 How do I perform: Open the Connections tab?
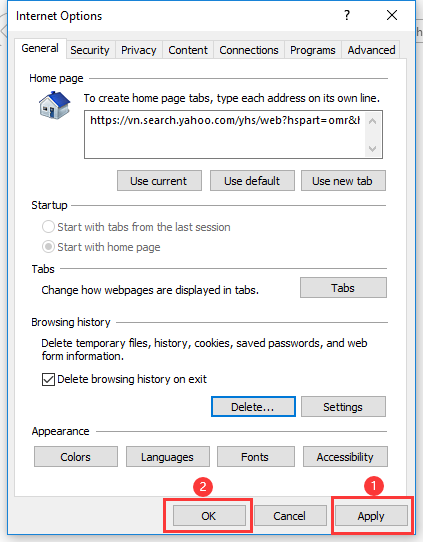pos(249,50)
